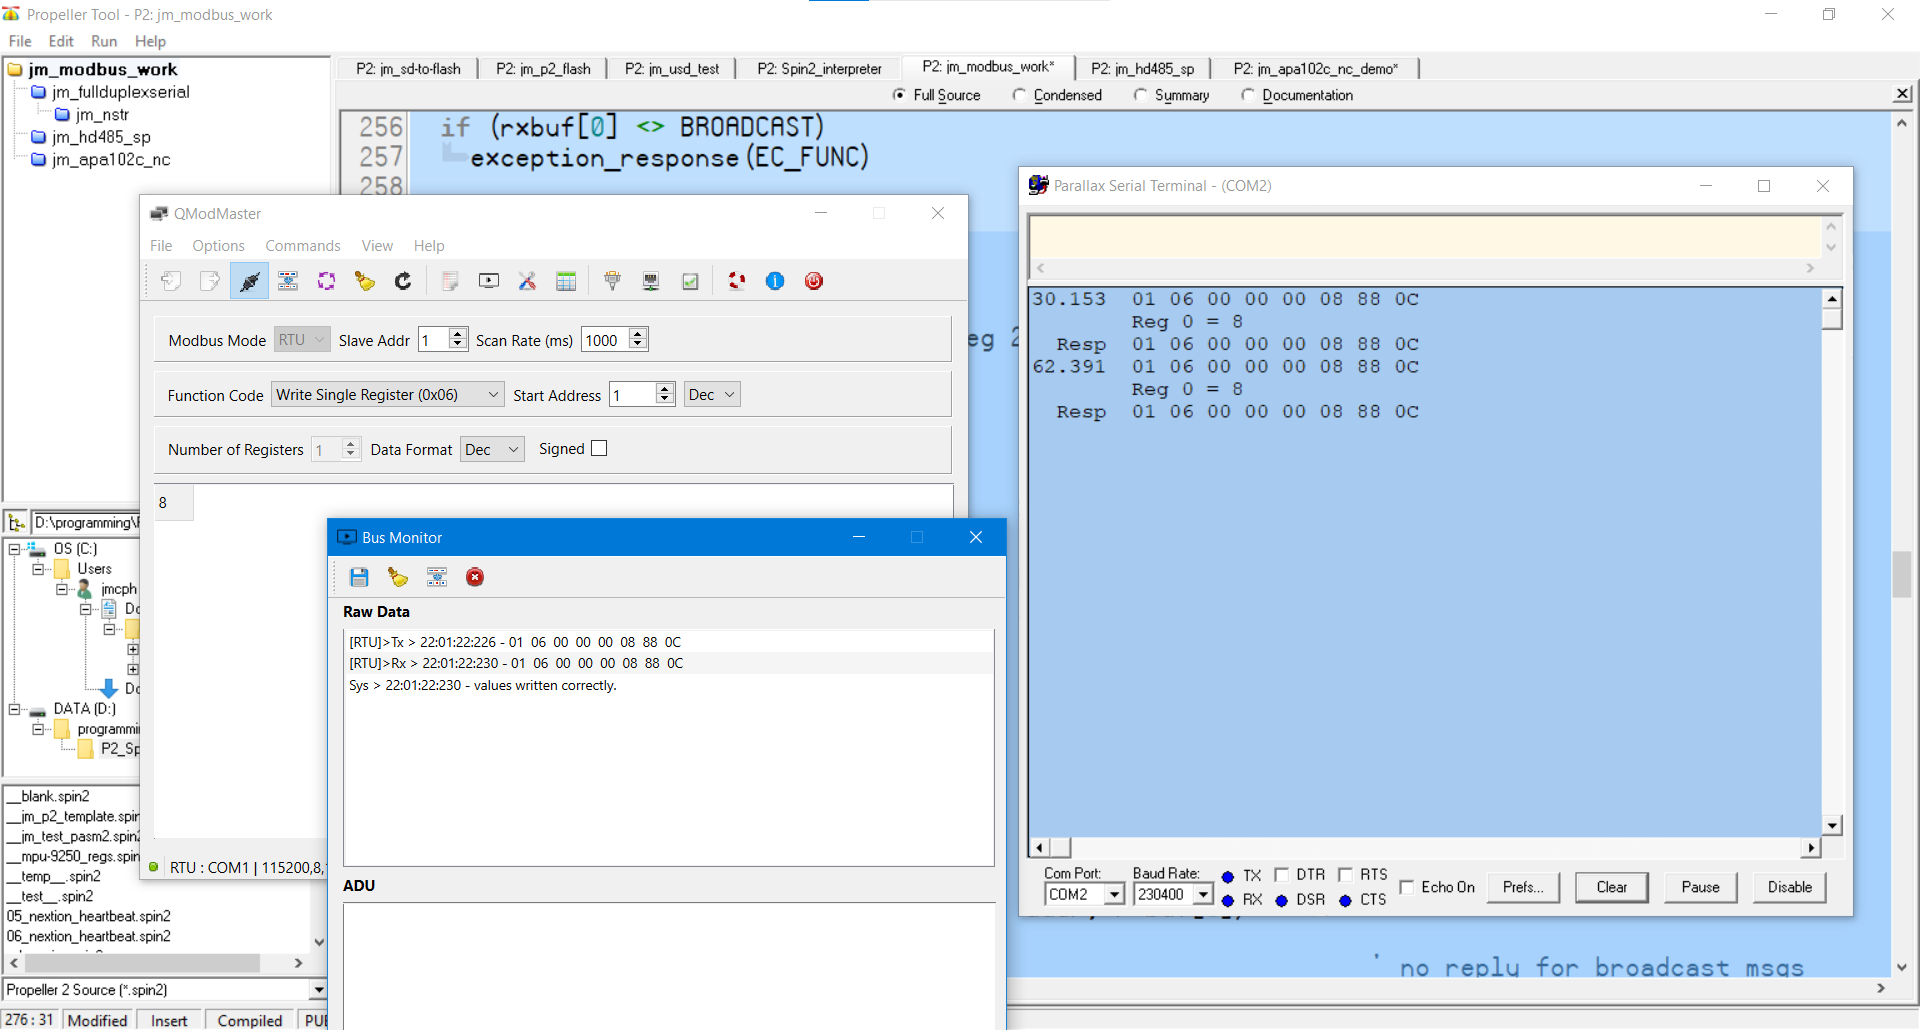Toggle the DTR checkbox in Serial Terminal
The height and width of the screenshot is (1030, 1920).
[1281, 875]
